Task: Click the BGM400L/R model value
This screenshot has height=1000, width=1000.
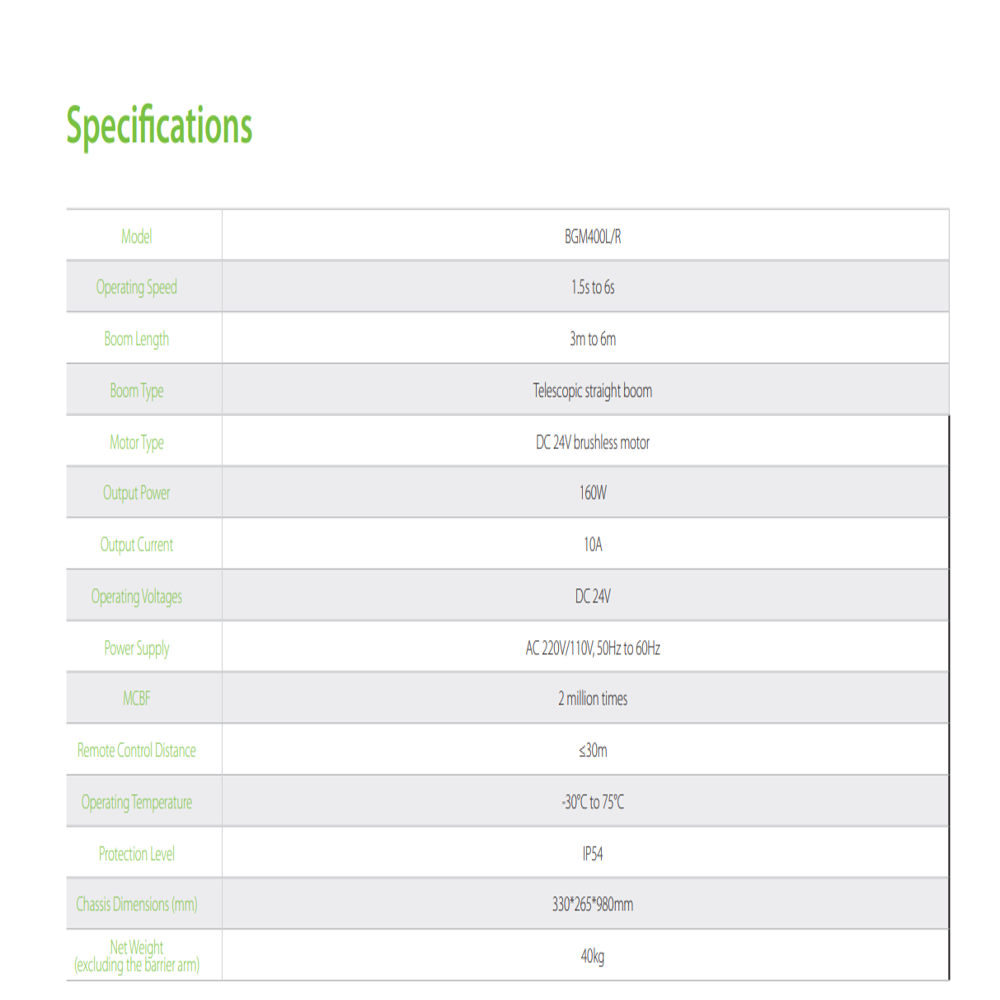Action: 592,237
